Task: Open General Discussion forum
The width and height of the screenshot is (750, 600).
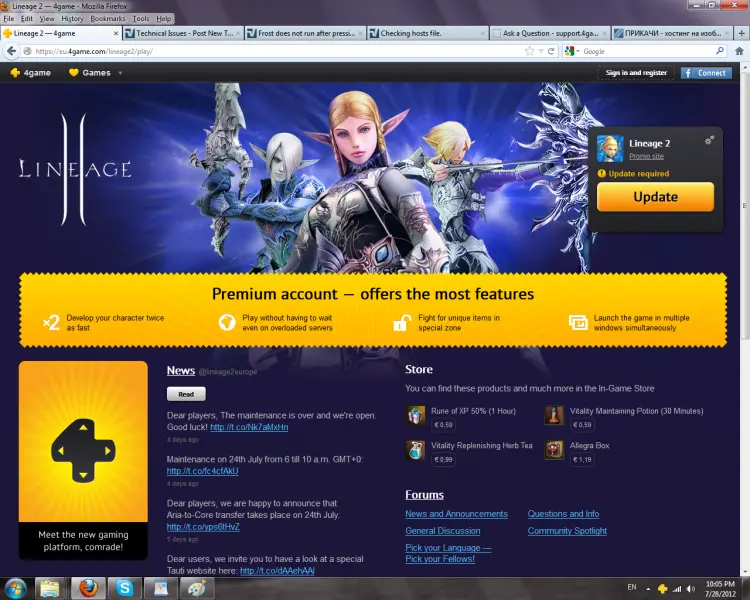Action: [x=442, y=531]
